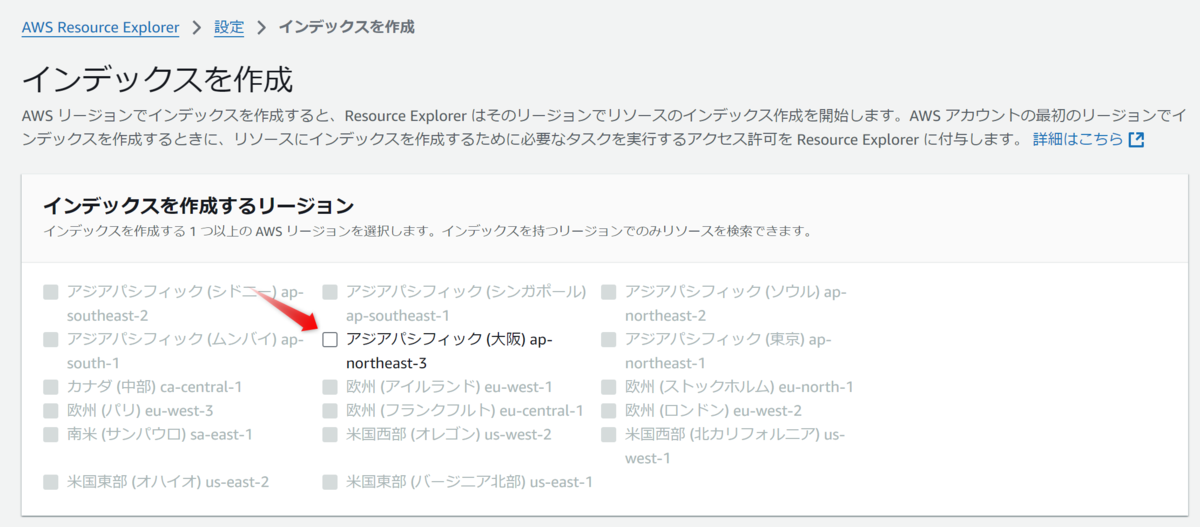Toggle the 欧州 (アイルランド) eu-west-1 checkbox
Image resolution: width=1200 pixels, height=527 pixels.
[330, 387]
